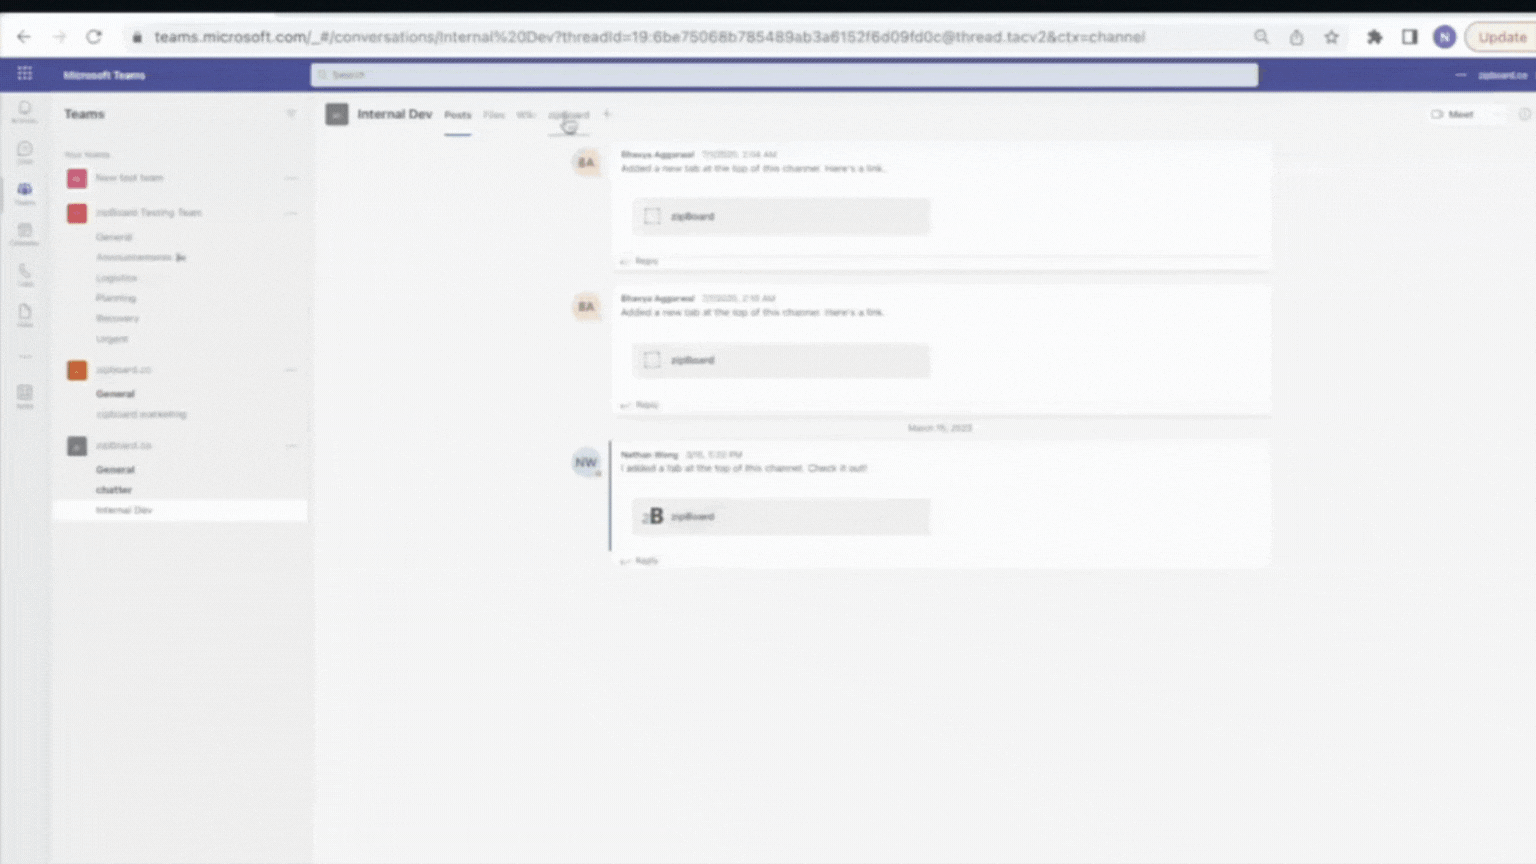Click the NW avatar on Nathan Wong's message
Image resolution: width=1536 pixels, height=864 pixels.
point(586,462)
